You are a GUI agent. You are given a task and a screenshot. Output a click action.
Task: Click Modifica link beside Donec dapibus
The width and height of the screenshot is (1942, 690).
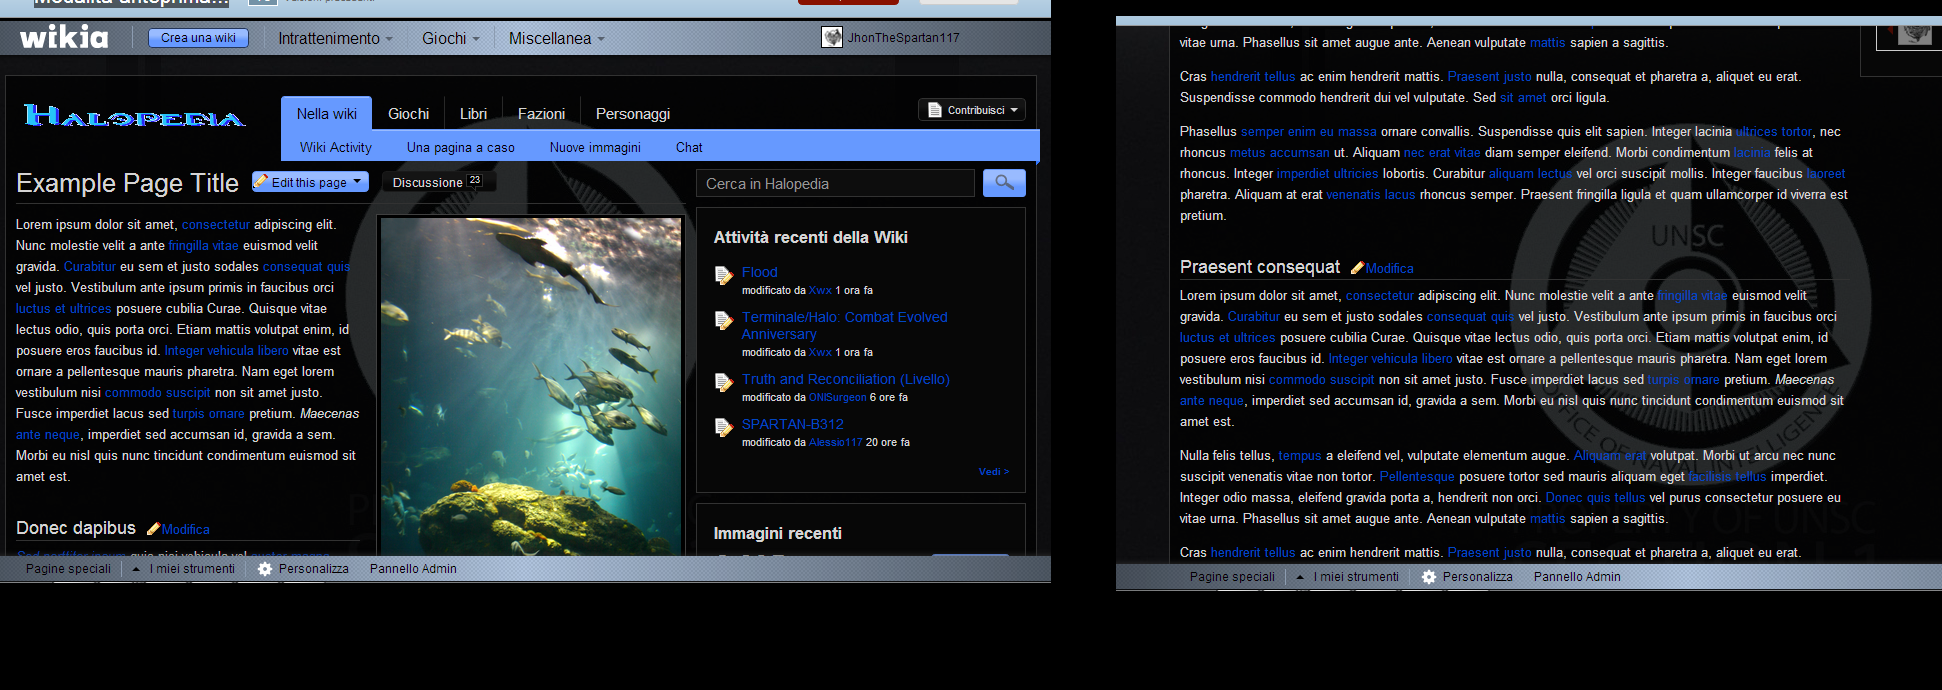pyautogui.click(x=185, y=529)
